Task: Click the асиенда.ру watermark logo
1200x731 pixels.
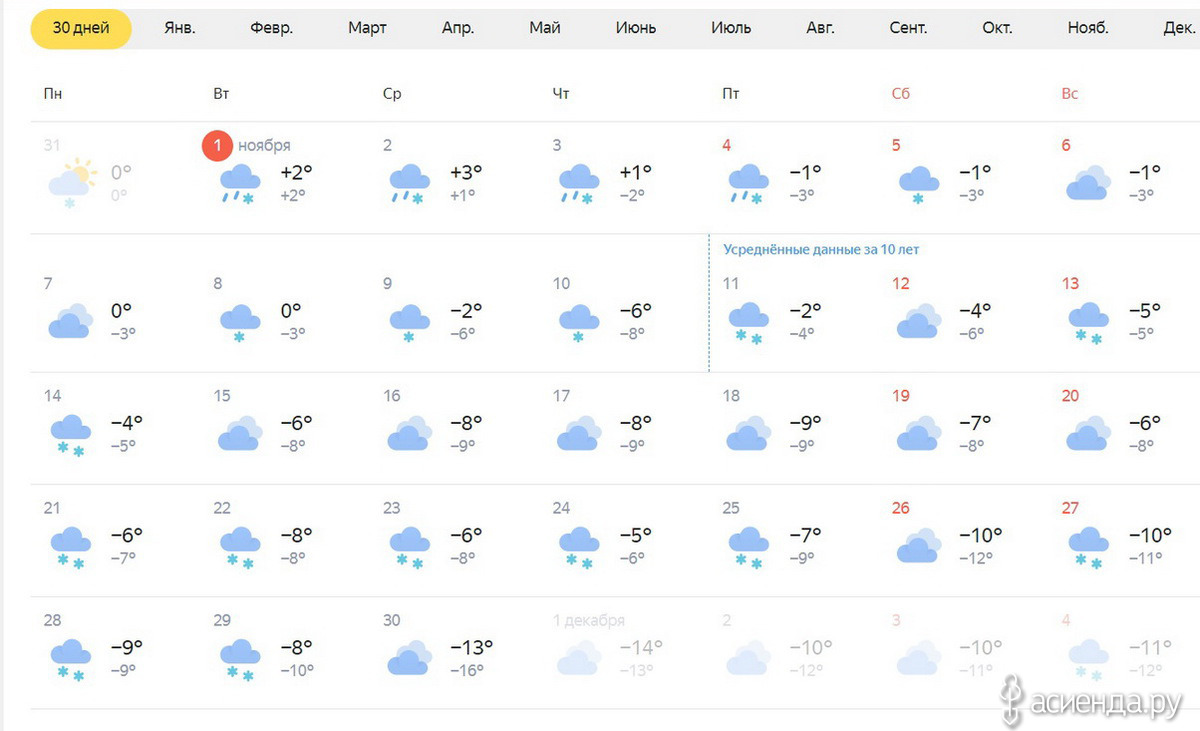Action: tap(1098, 702)
